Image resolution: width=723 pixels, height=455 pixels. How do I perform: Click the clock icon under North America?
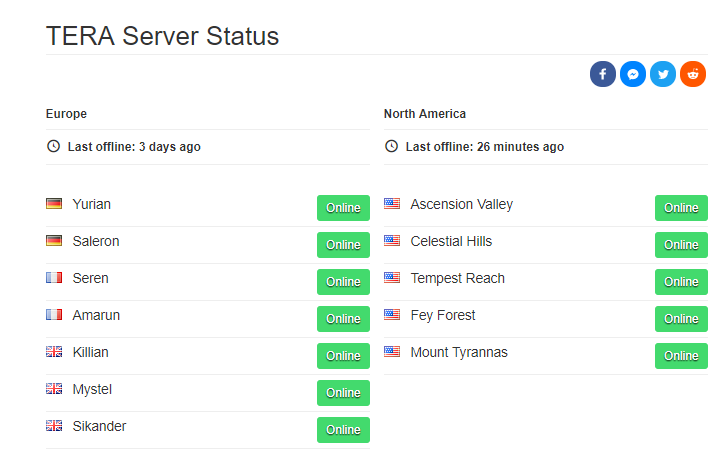point(391,146)
